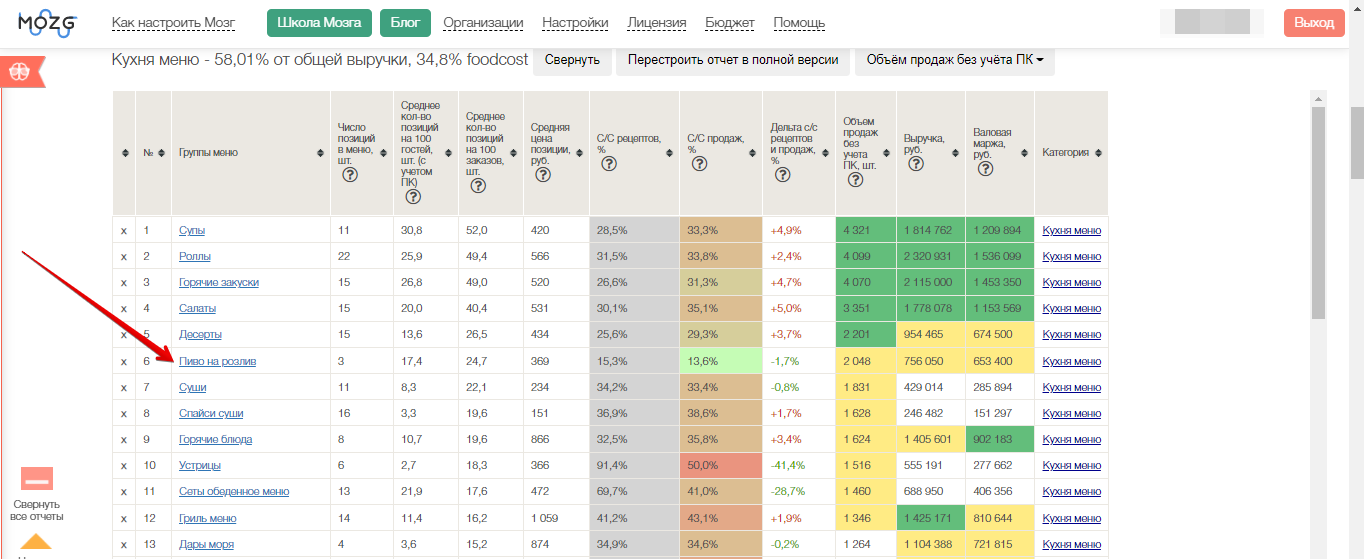Click the orange up-arrow icon at bottom left
Viewport: 1364px width, 559px height.
[x=36, y=542]
